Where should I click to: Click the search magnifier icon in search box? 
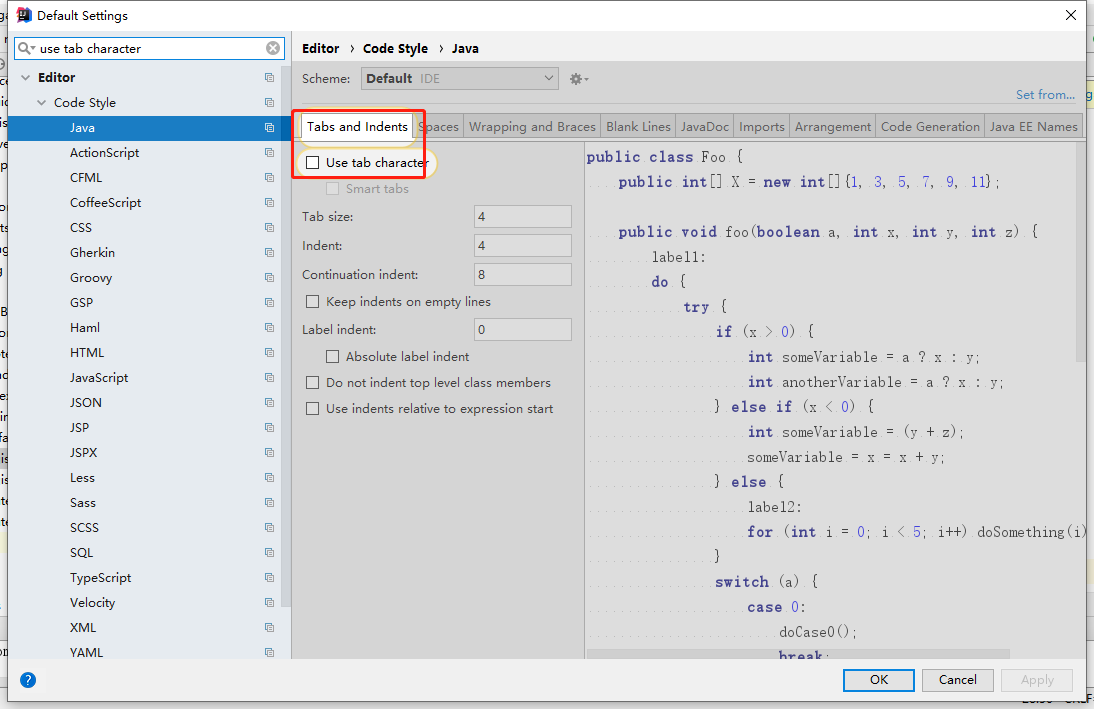(25, 48)
